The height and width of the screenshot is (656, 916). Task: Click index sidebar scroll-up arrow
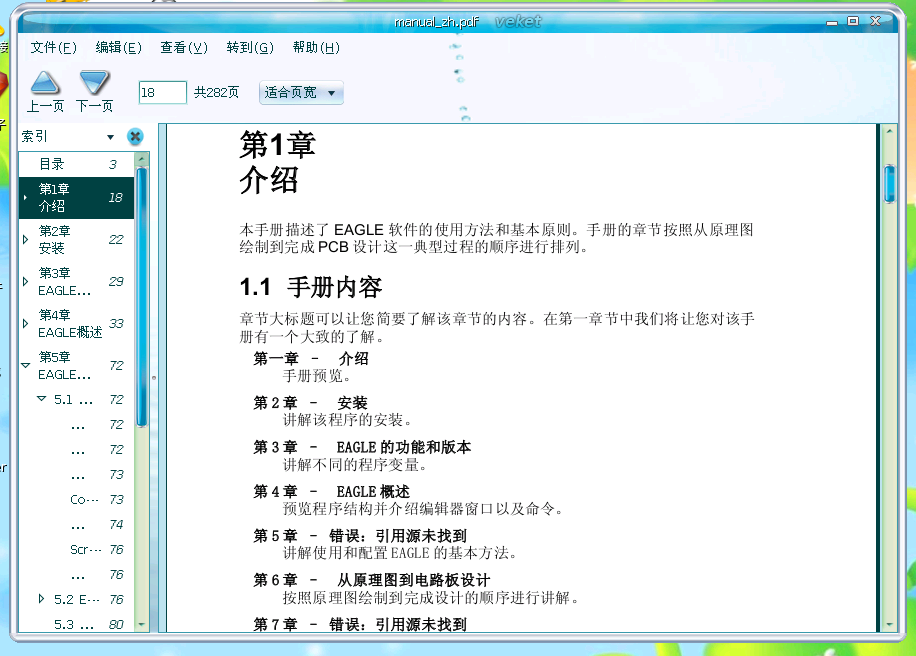click(141, 159)
